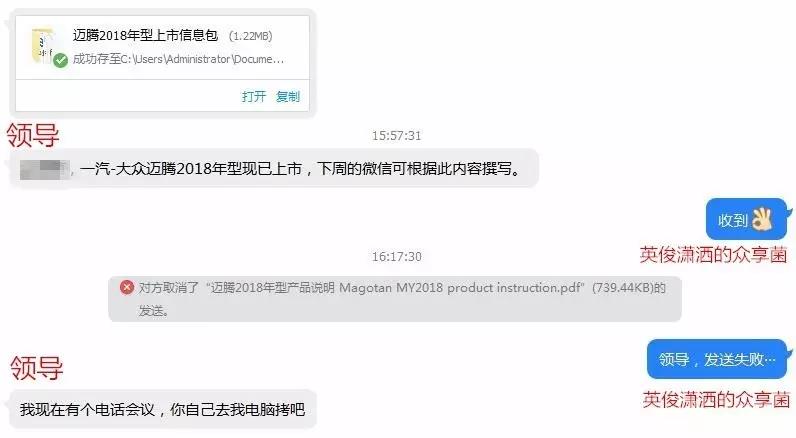Click the lower 英俊潇洒的众享菌 sender label

tap(716, 400)
